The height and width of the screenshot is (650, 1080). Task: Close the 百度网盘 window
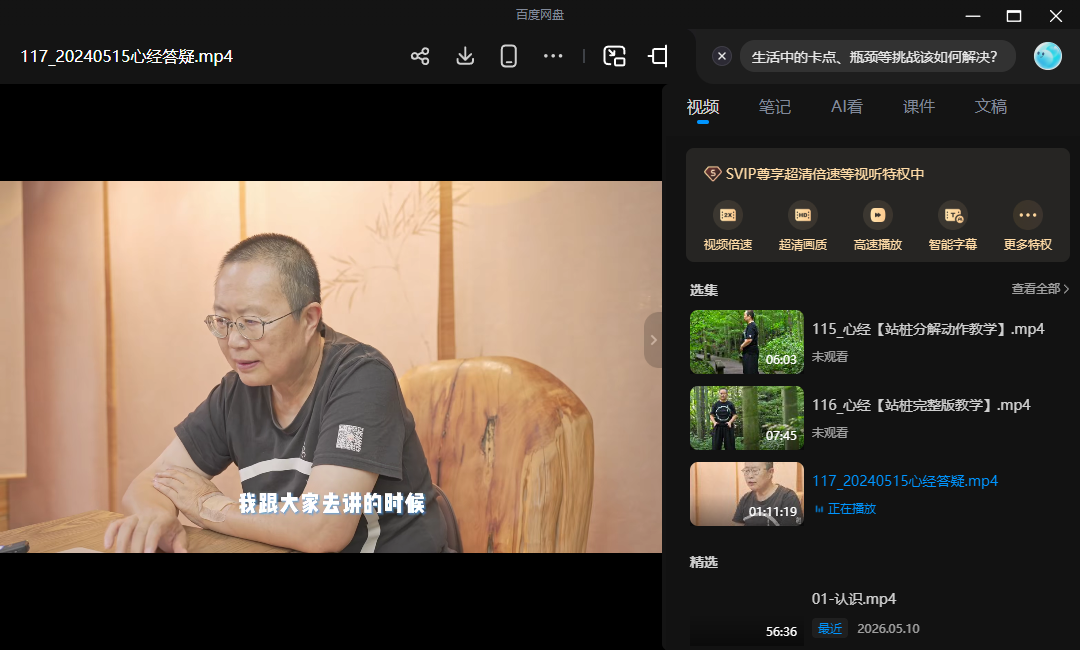1056,16
